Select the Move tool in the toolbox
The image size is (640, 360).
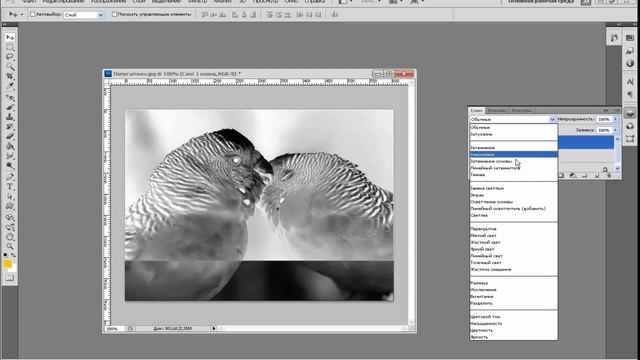tap(10, 38)
